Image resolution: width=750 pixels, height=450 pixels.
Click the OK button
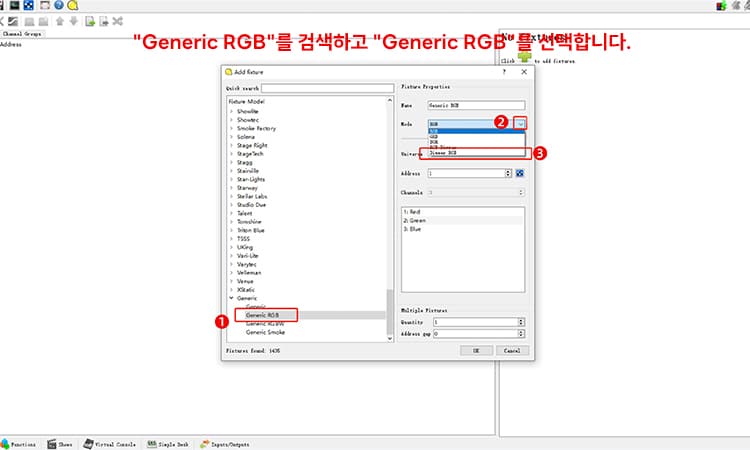(476, 351)
